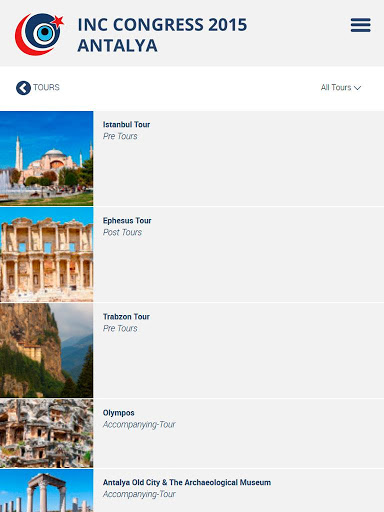Click Post Tours label under Ephesus Tour
The height and width of the screenshot is (512, 384).
pyautogui.click(x=122, y=232)
